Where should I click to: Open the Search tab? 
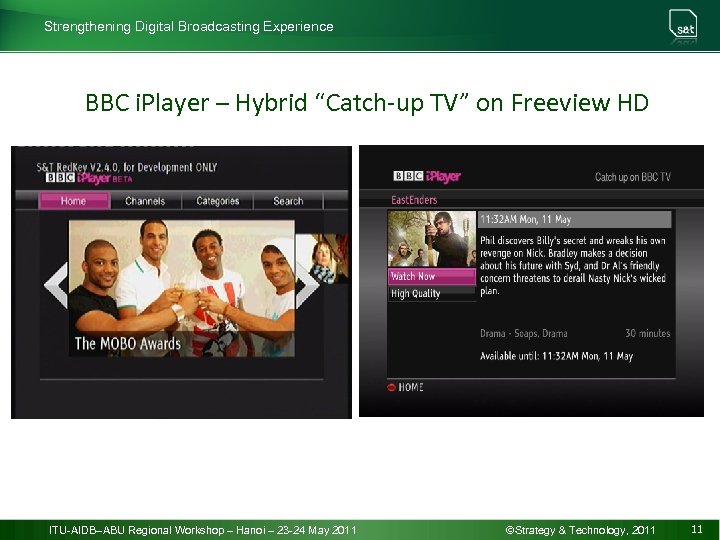288,201
